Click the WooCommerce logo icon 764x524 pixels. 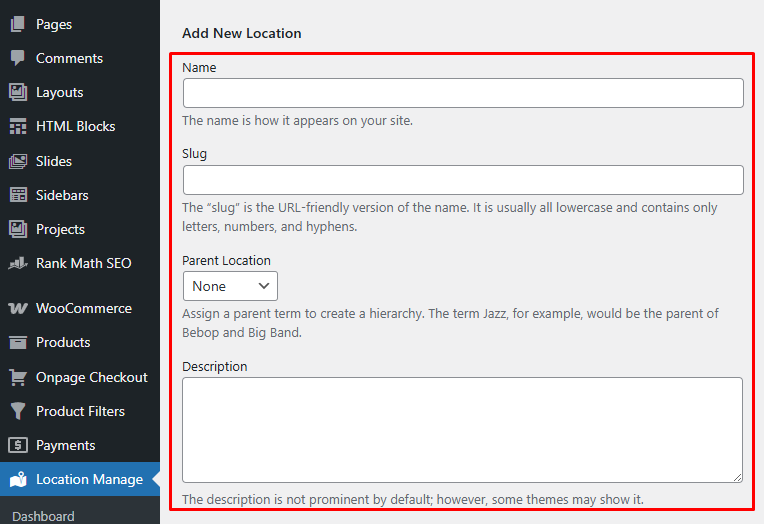[x=18, y=308]
